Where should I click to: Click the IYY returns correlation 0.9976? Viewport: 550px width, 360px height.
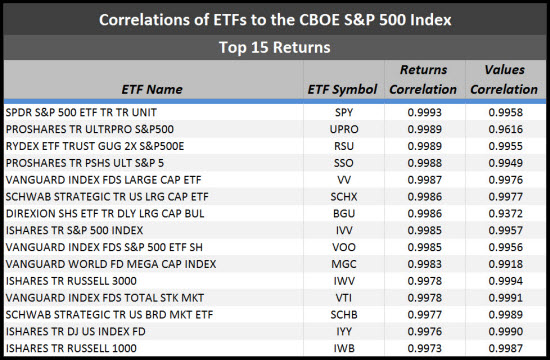tap(424, 331)
